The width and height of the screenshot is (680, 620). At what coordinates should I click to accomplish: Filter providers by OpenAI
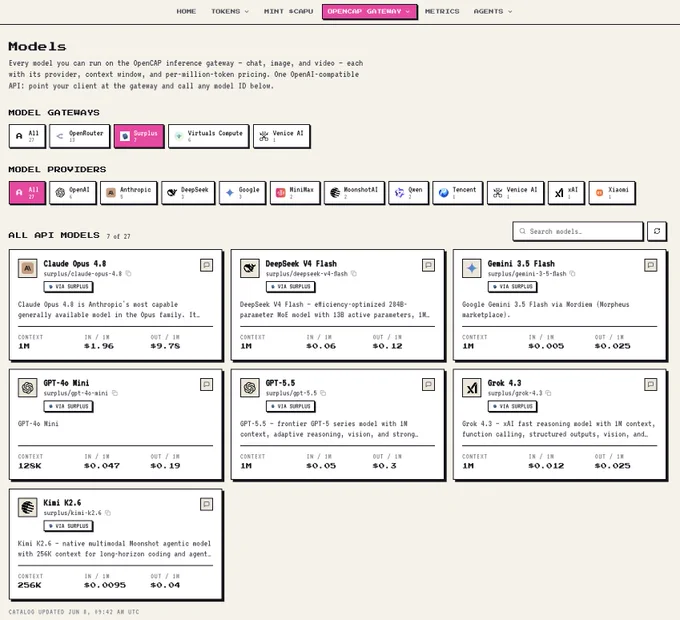pyautogui.click(x=73, y=193)
